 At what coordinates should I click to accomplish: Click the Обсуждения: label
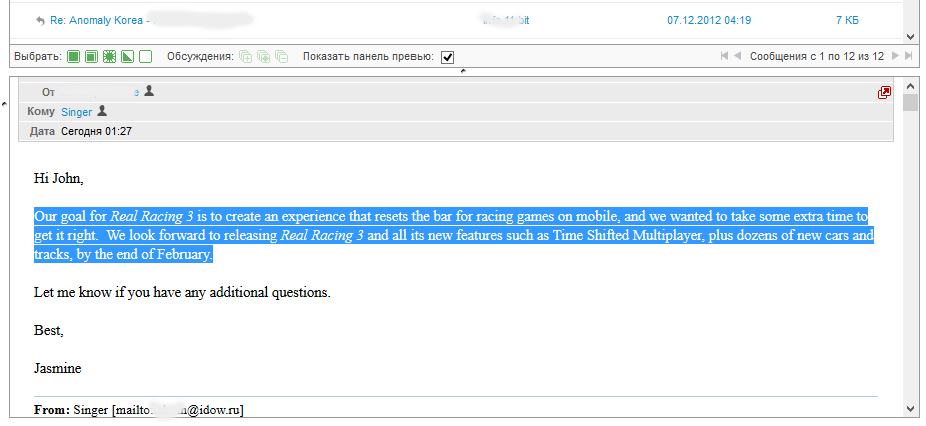tap(200, 57)
